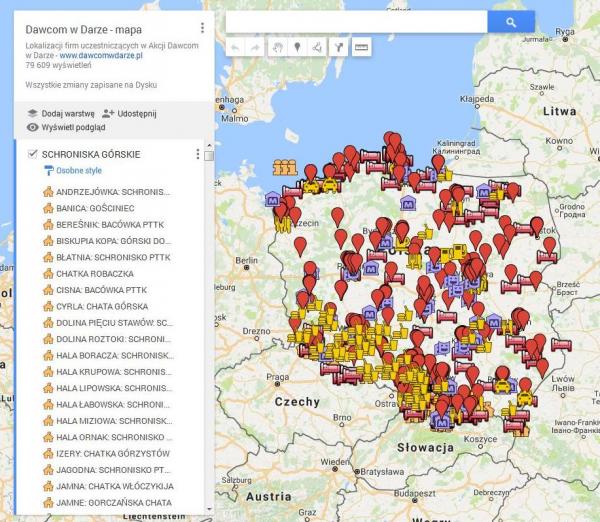Viewport: 600px width, 522px height.
Task: Select JAGODNA: SCHRONISKO entry
Action: 113,470
